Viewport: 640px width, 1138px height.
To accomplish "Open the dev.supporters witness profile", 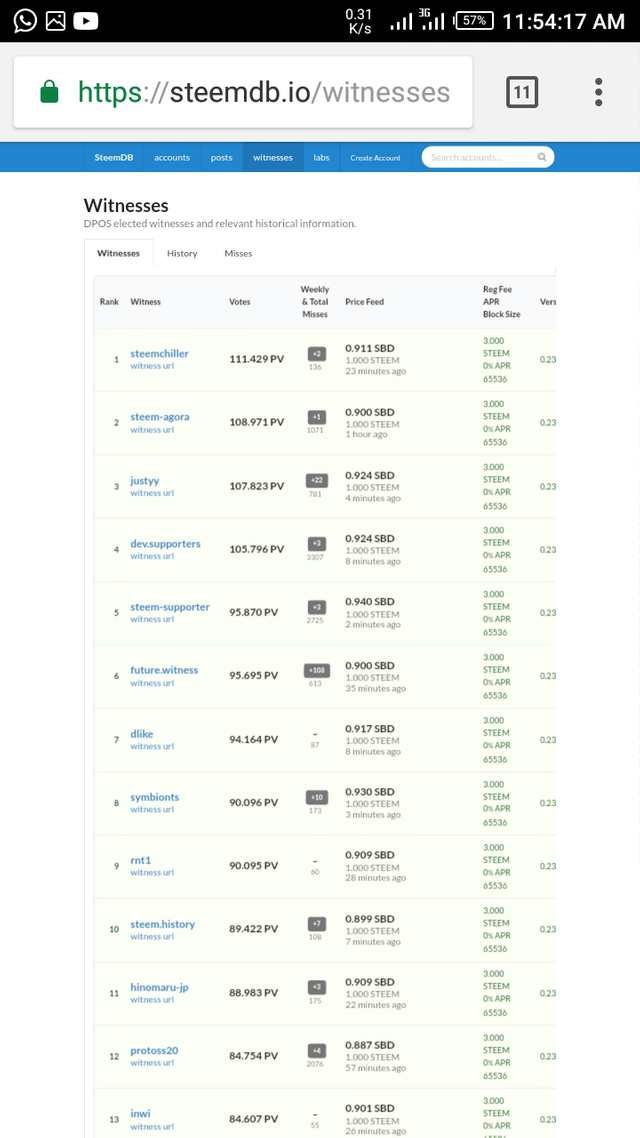I will pyautogui.click(x=165, y=544).
